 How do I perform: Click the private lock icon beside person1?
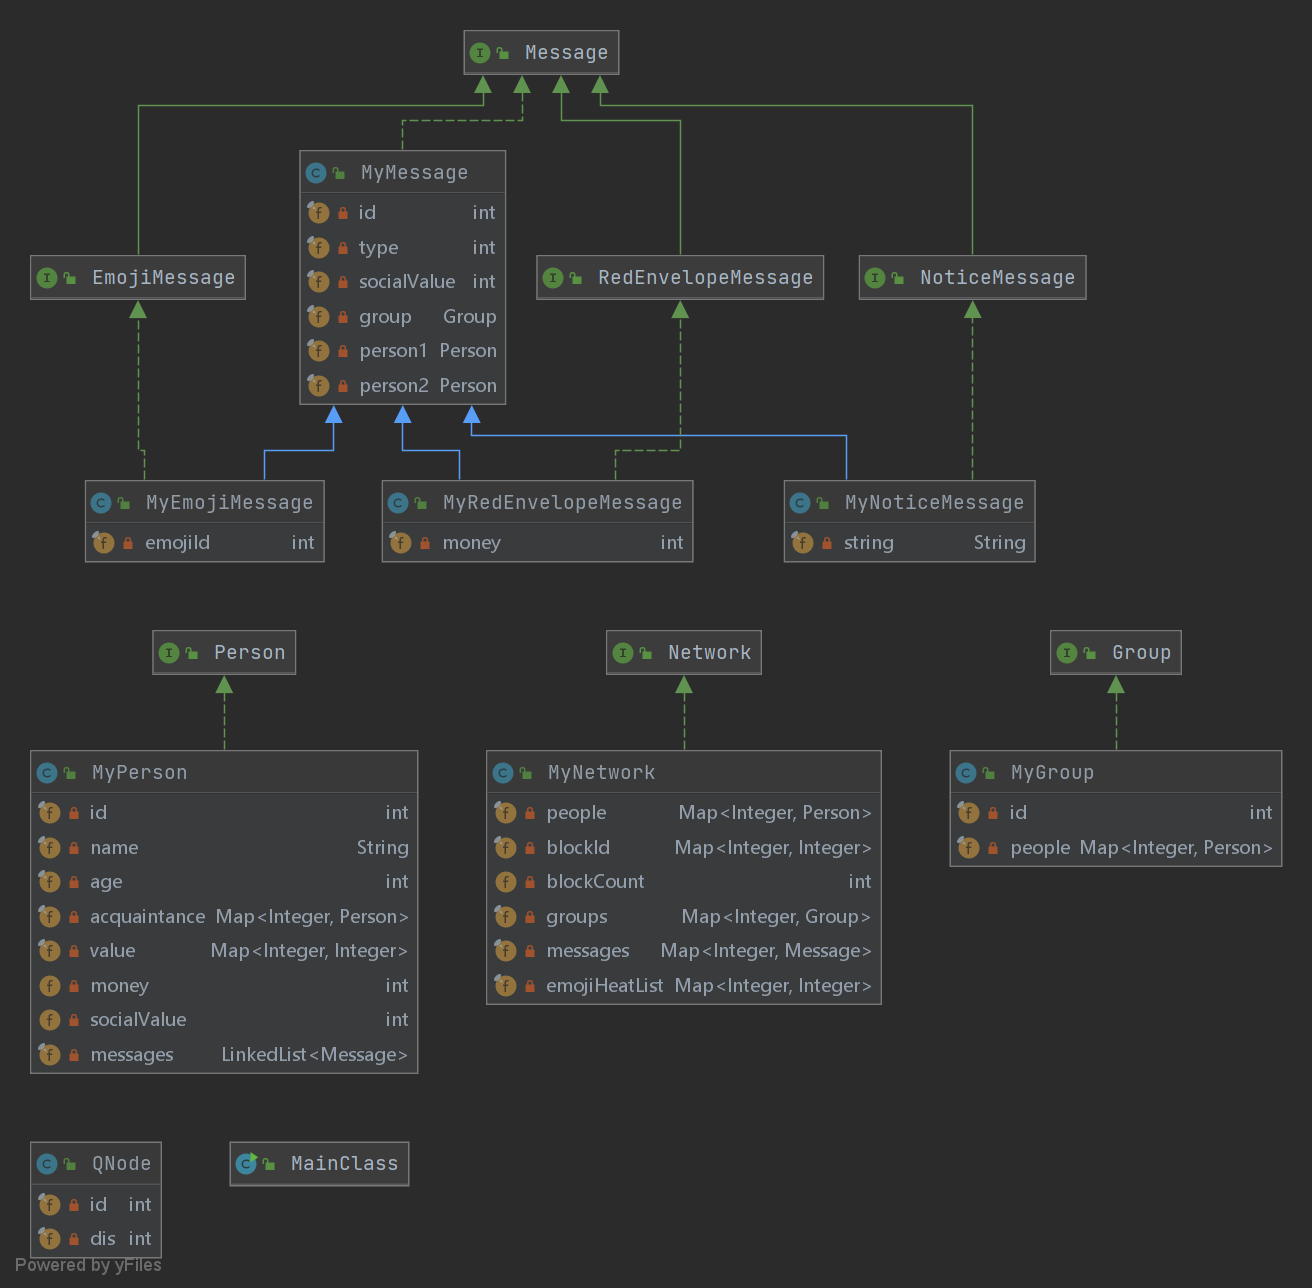[343, 351]
